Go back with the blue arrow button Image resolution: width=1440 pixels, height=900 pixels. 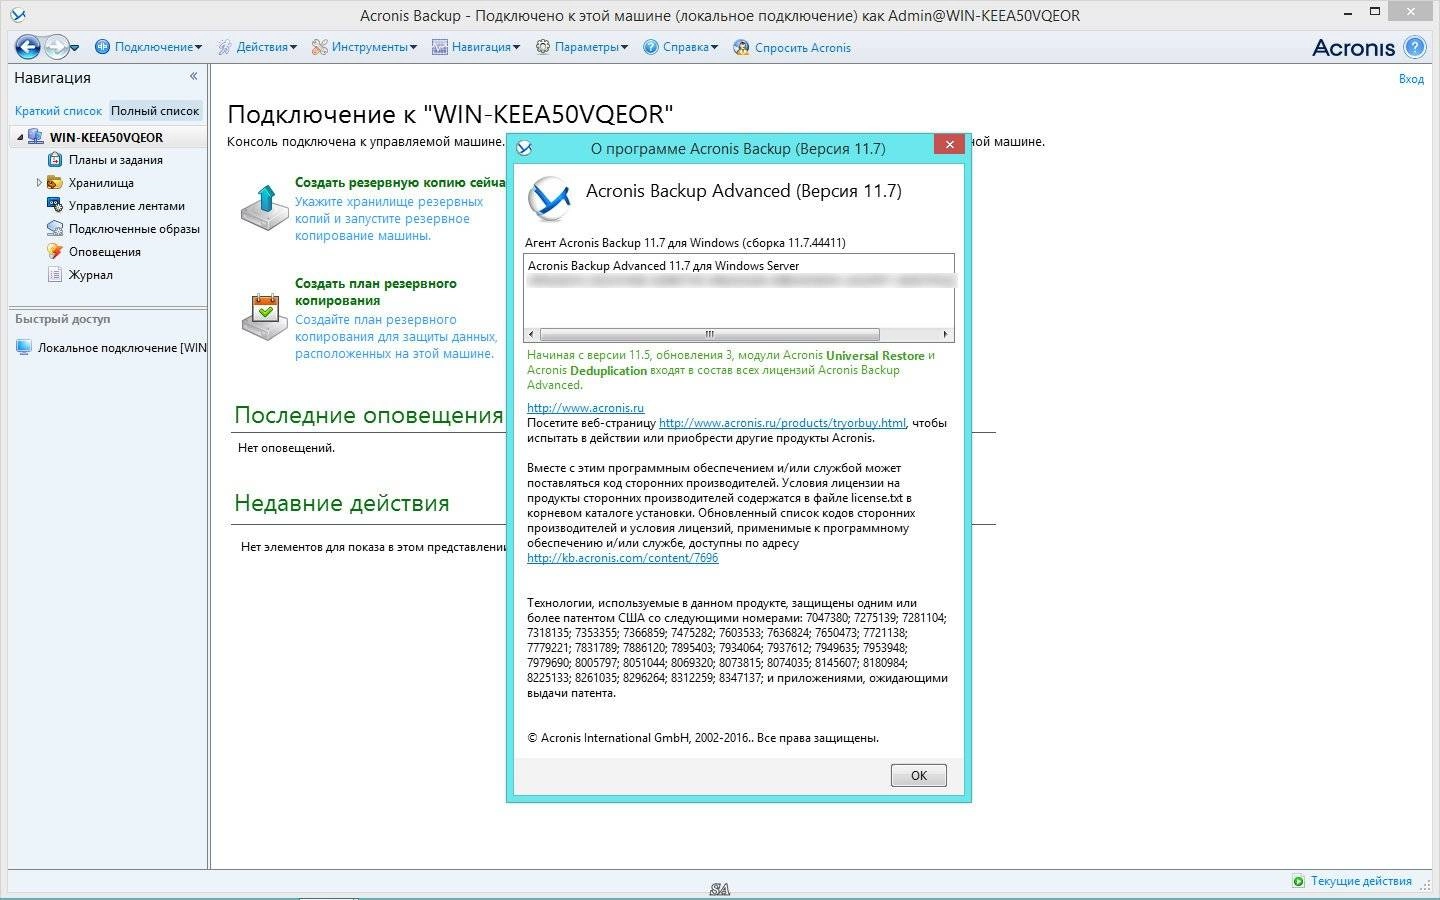click(27, 46)
